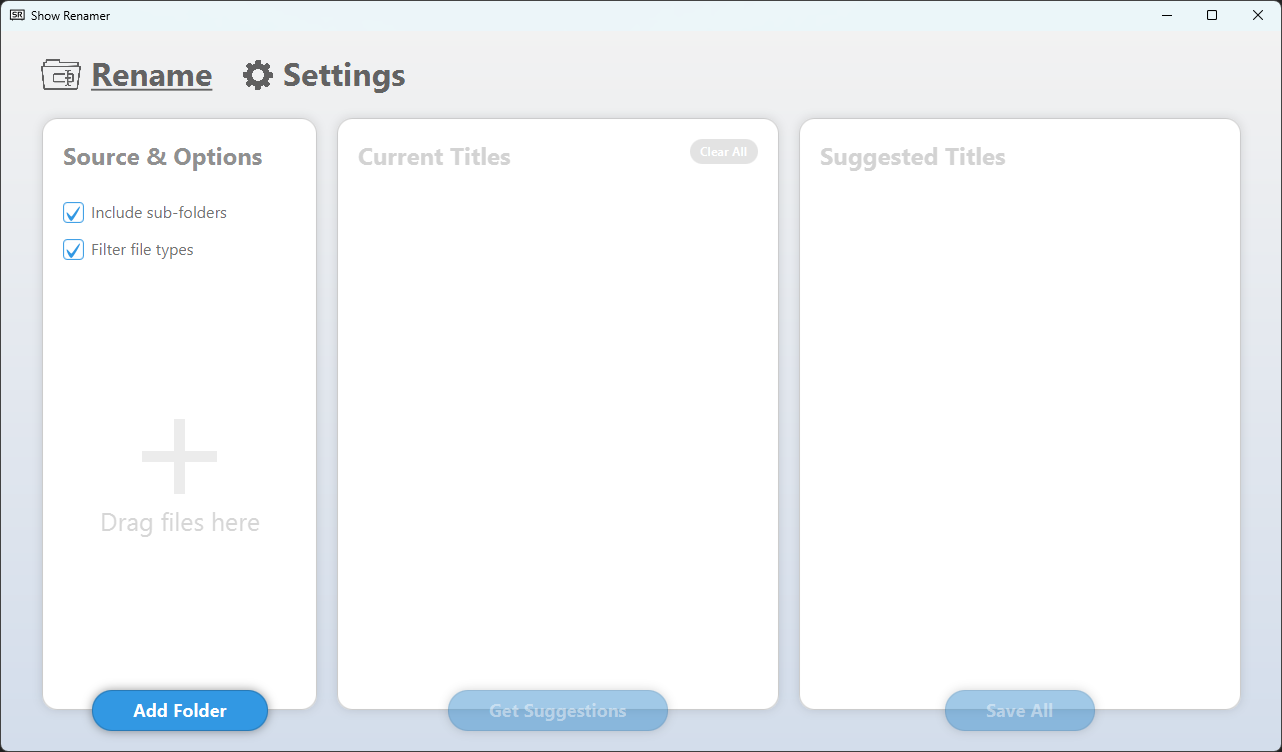Close the Show Renamer window

(x=1258, y=15)
